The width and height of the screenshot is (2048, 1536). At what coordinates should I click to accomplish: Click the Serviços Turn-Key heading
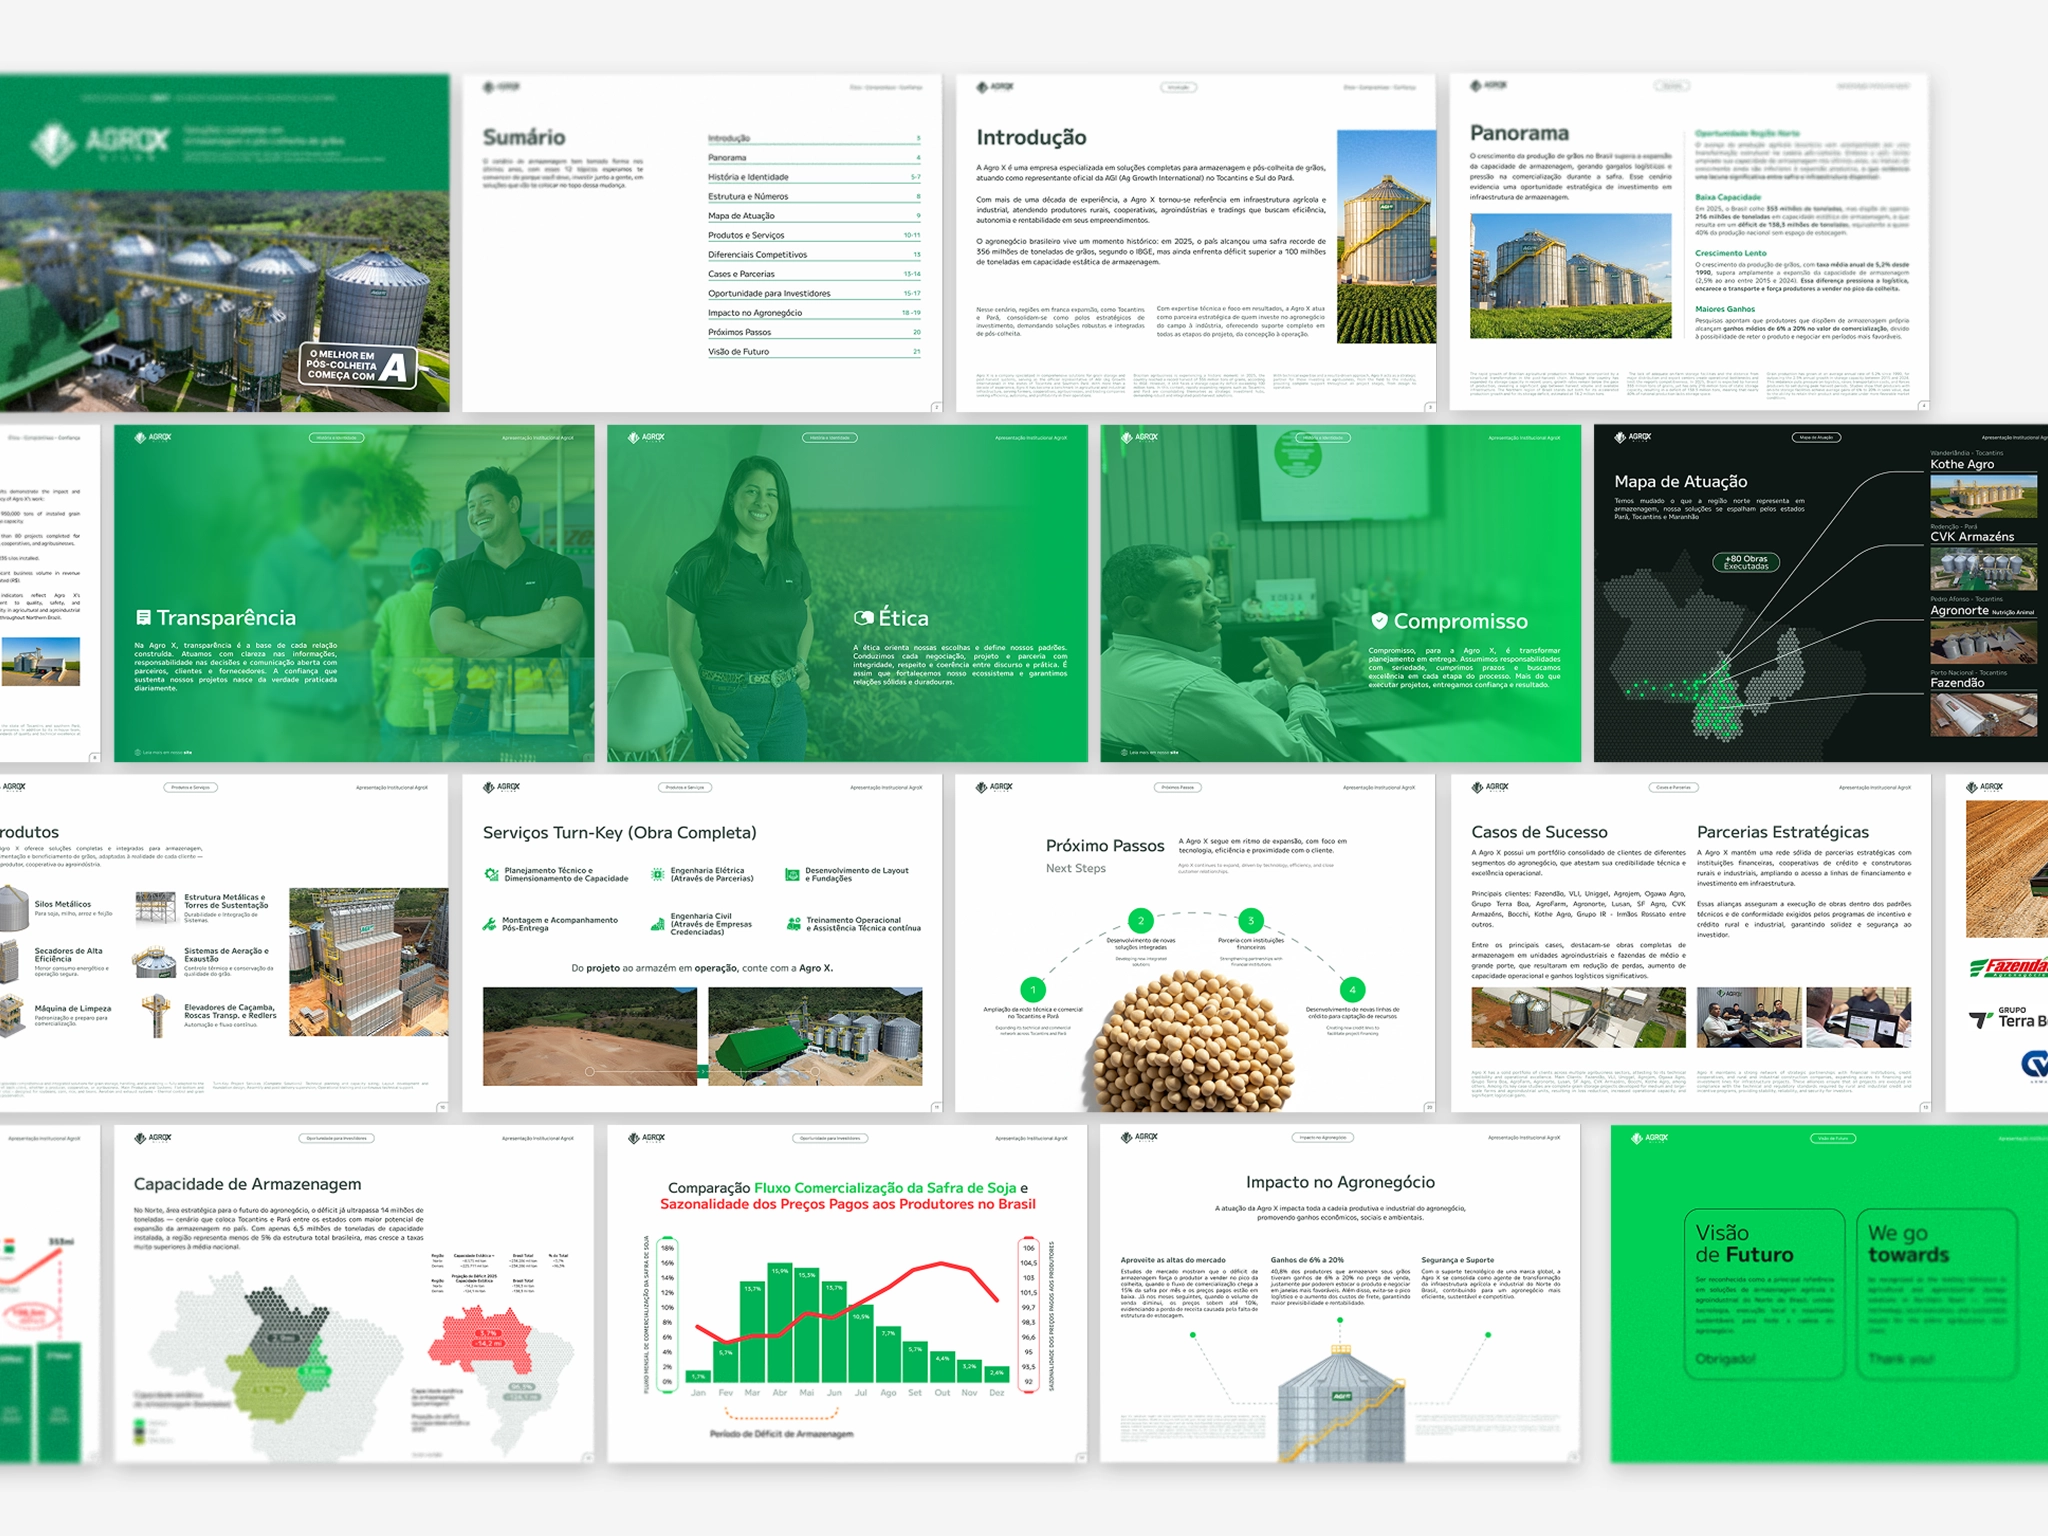(619, 833)
